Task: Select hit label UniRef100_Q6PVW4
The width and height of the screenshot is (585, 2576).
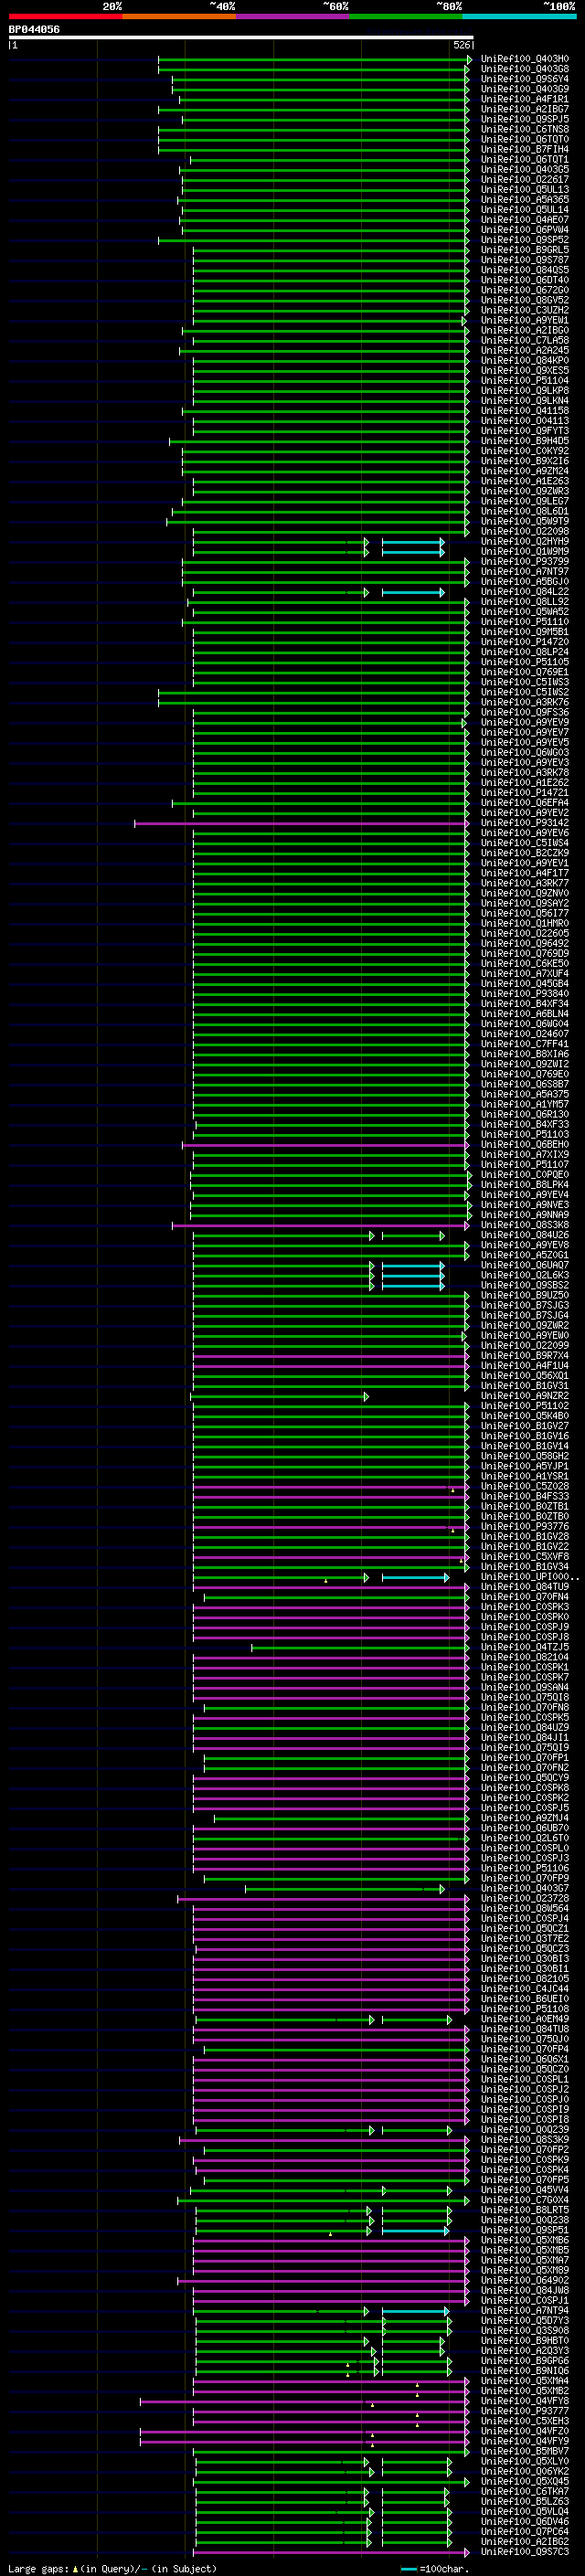Action: (525, 230)
